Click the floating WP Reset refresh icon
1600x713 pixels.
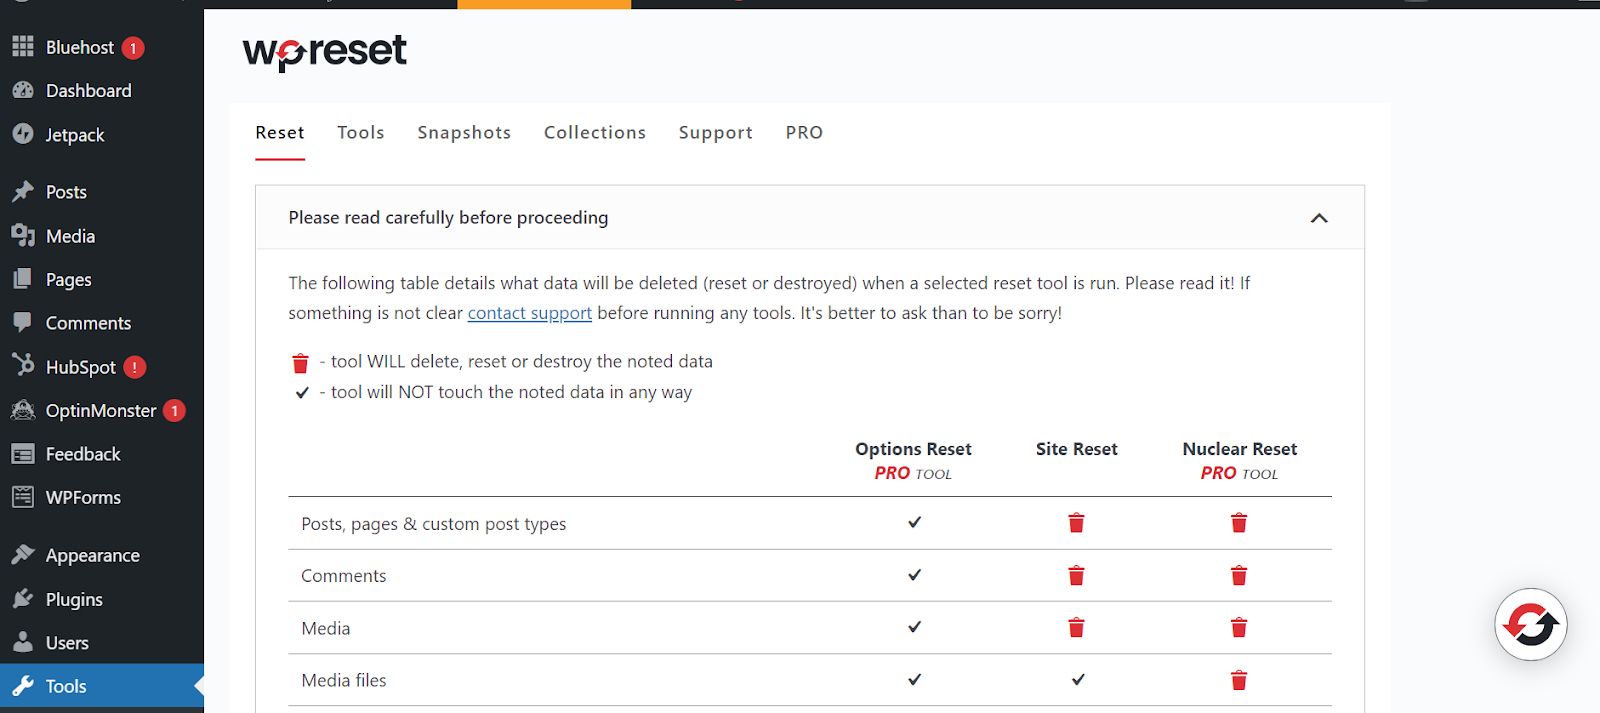1530,625
